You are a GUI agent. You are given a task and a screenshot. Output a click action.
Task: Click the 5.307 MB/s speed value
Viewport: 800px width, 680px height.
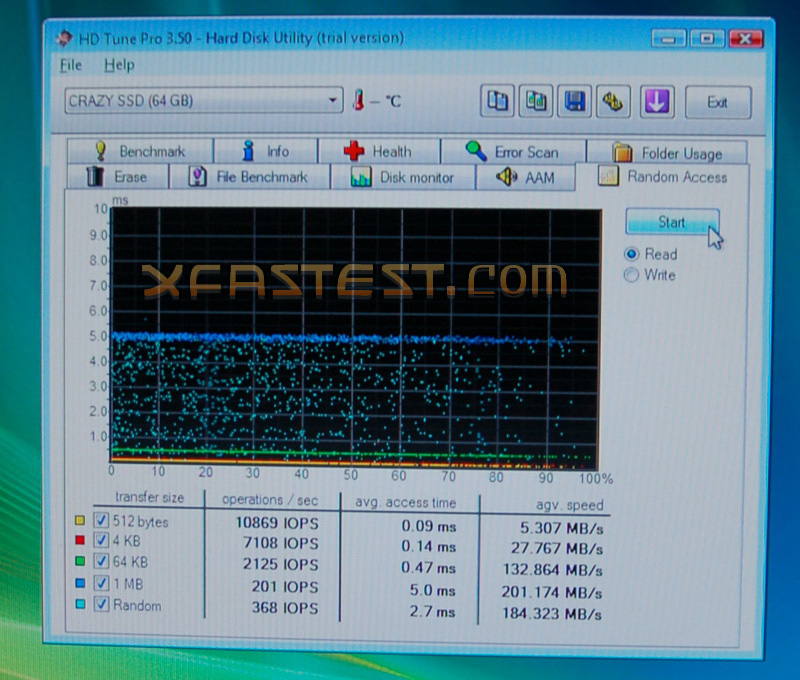(562, 528)
